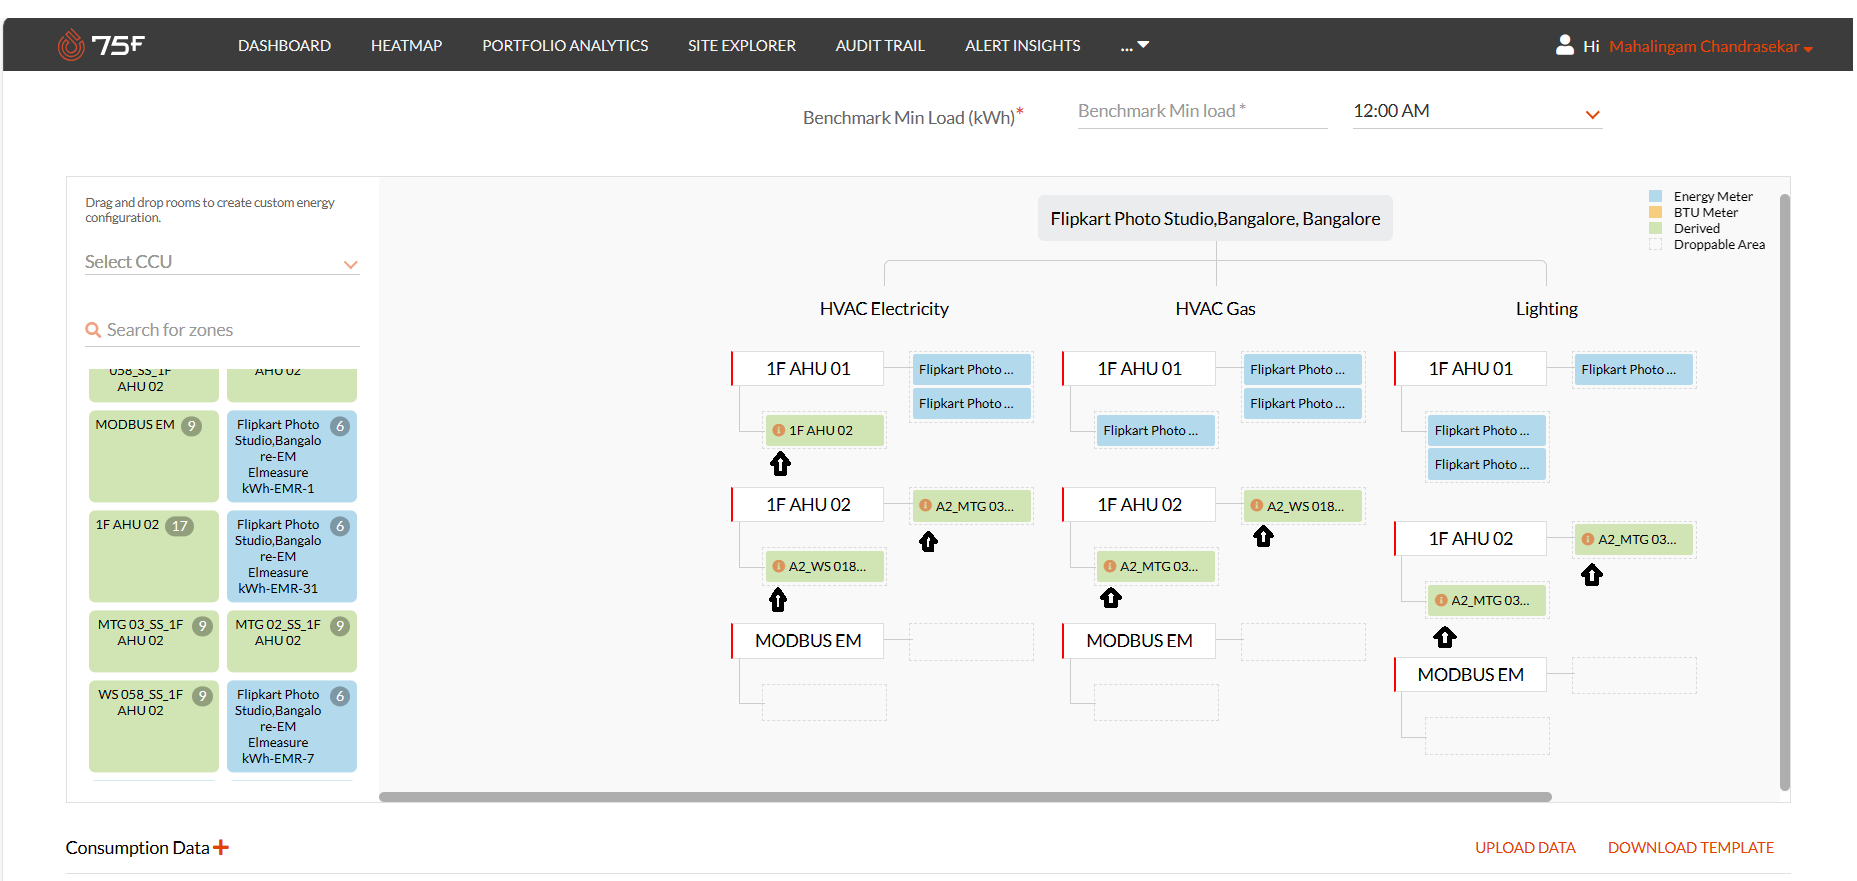Click info icon on HVAC Electricity A2_WS 018 chip
Viewport: 1857px width, 881px height.
point(778,566)
